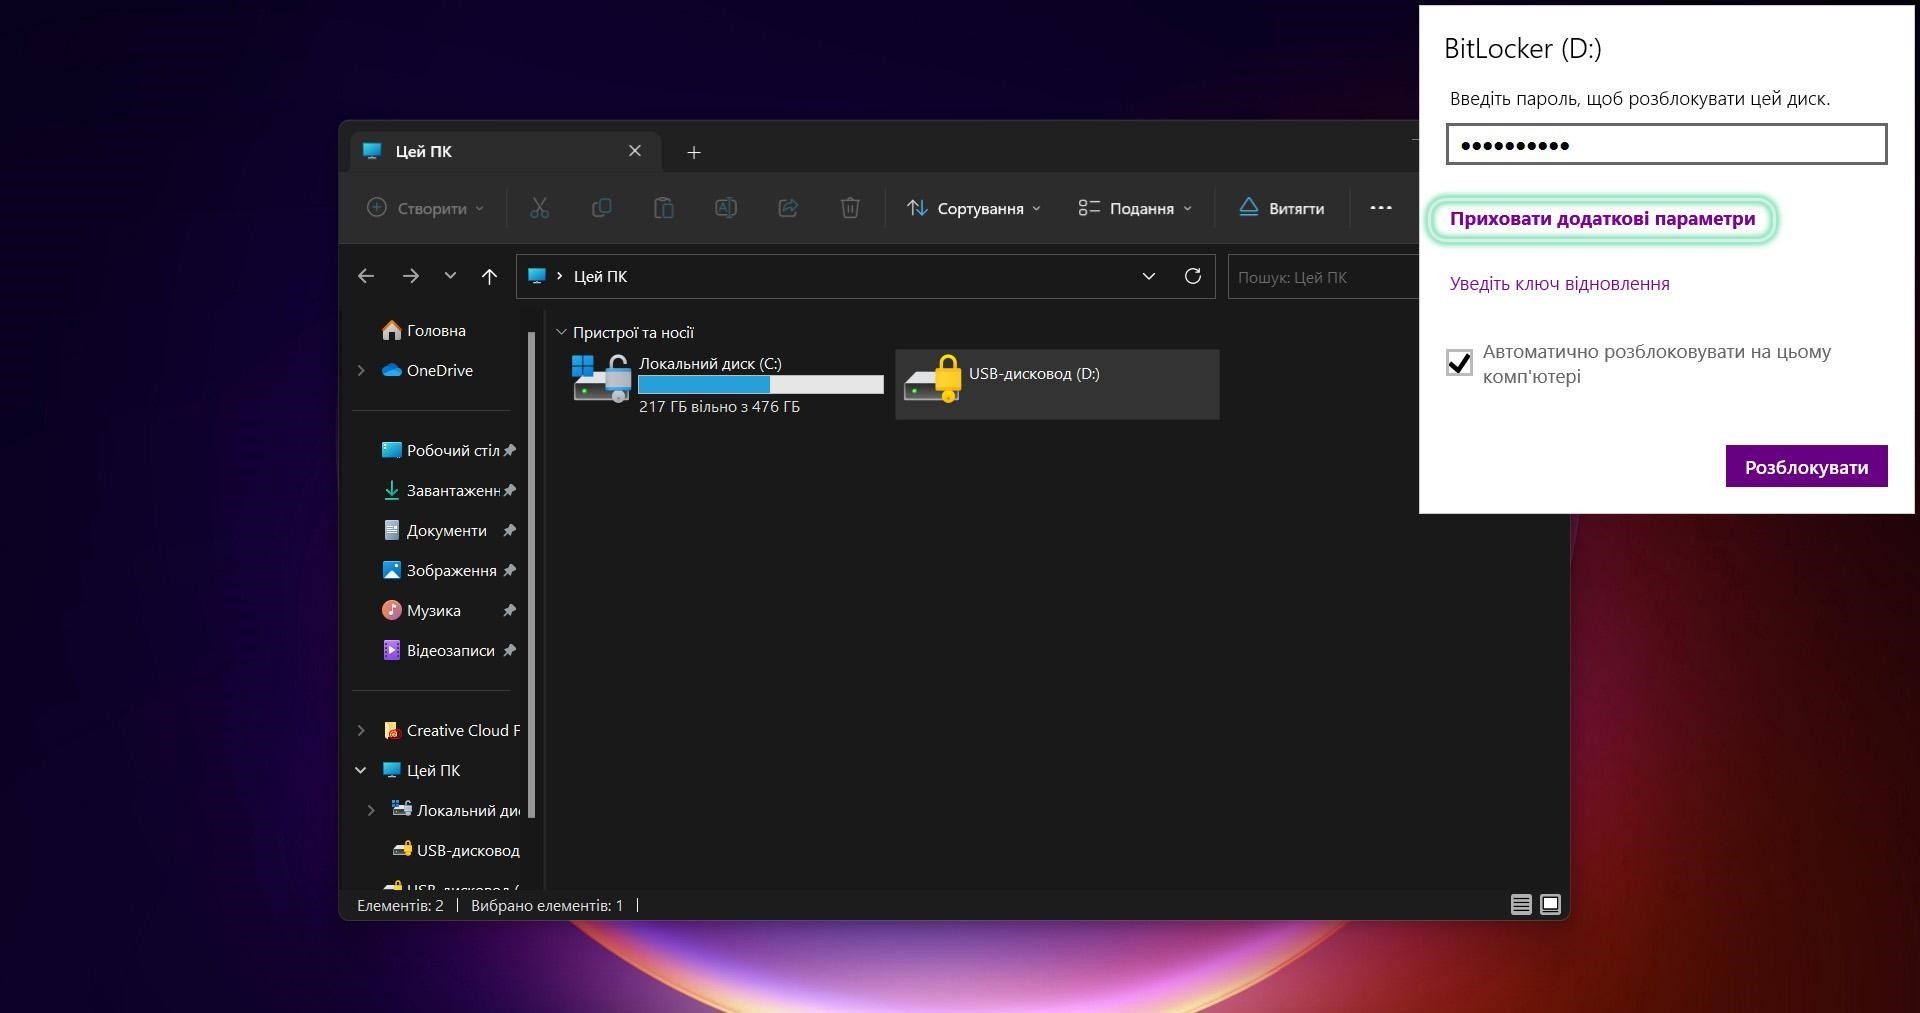The height and width of the screenshot is (1013, 1920).
Task: Click the Share icon in toolbar
Action: (788, 208)
